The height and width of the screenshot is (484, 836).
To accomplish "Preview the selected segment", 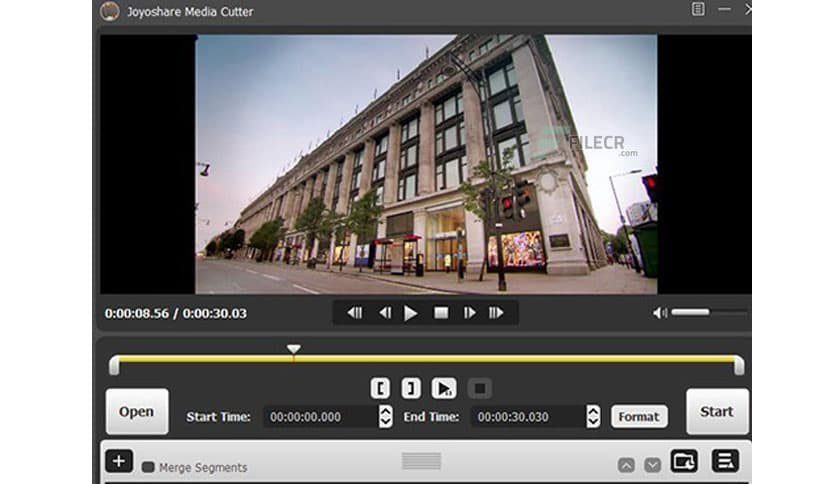I will [444, 389].
